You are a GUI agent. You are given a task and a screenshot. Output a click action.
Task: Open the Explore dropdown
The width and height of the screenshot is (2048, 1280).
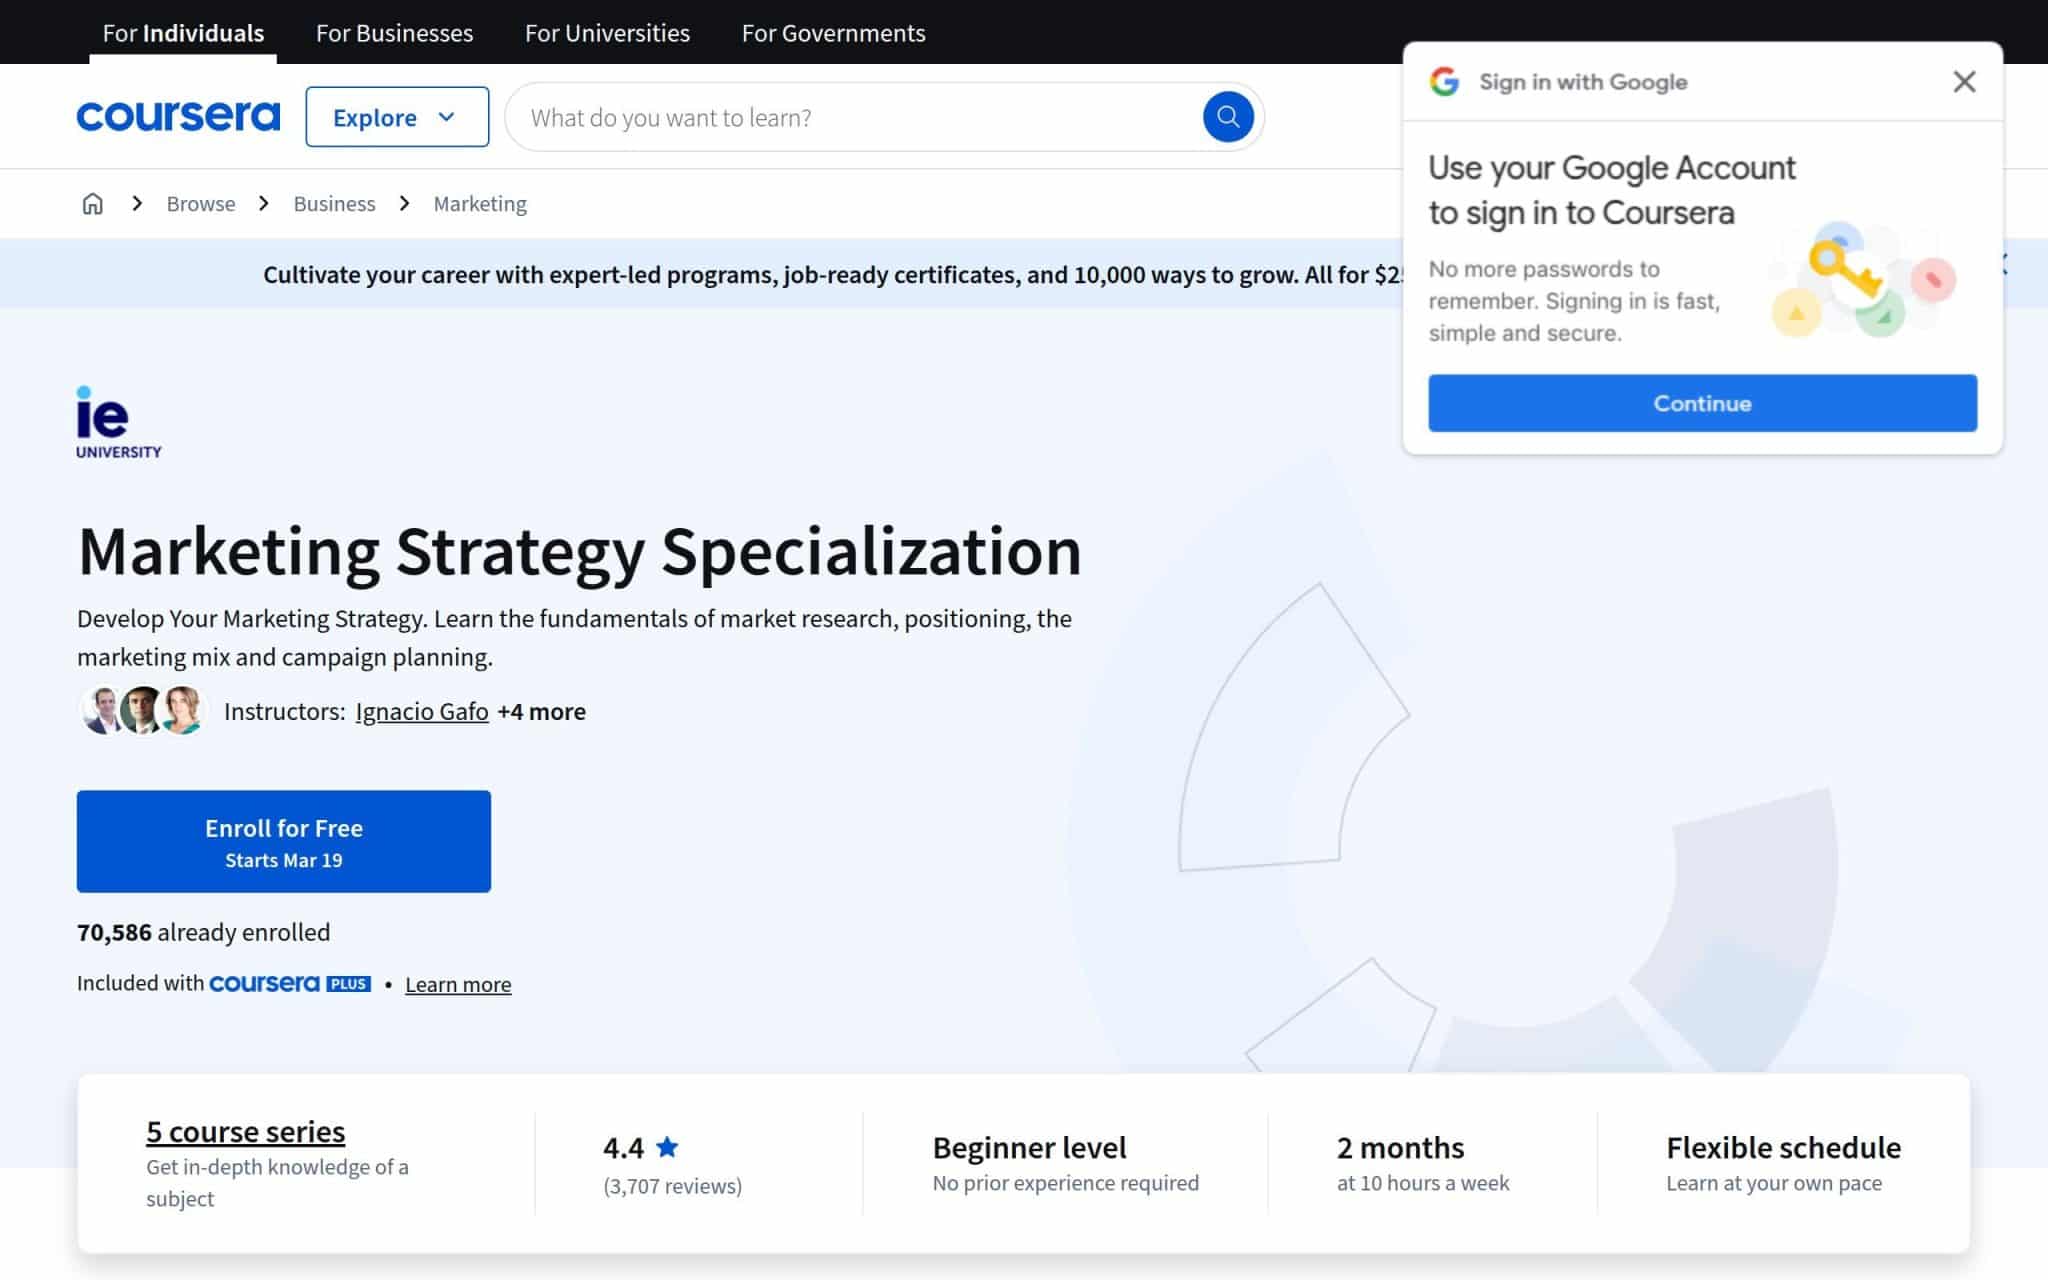point(397,117)
